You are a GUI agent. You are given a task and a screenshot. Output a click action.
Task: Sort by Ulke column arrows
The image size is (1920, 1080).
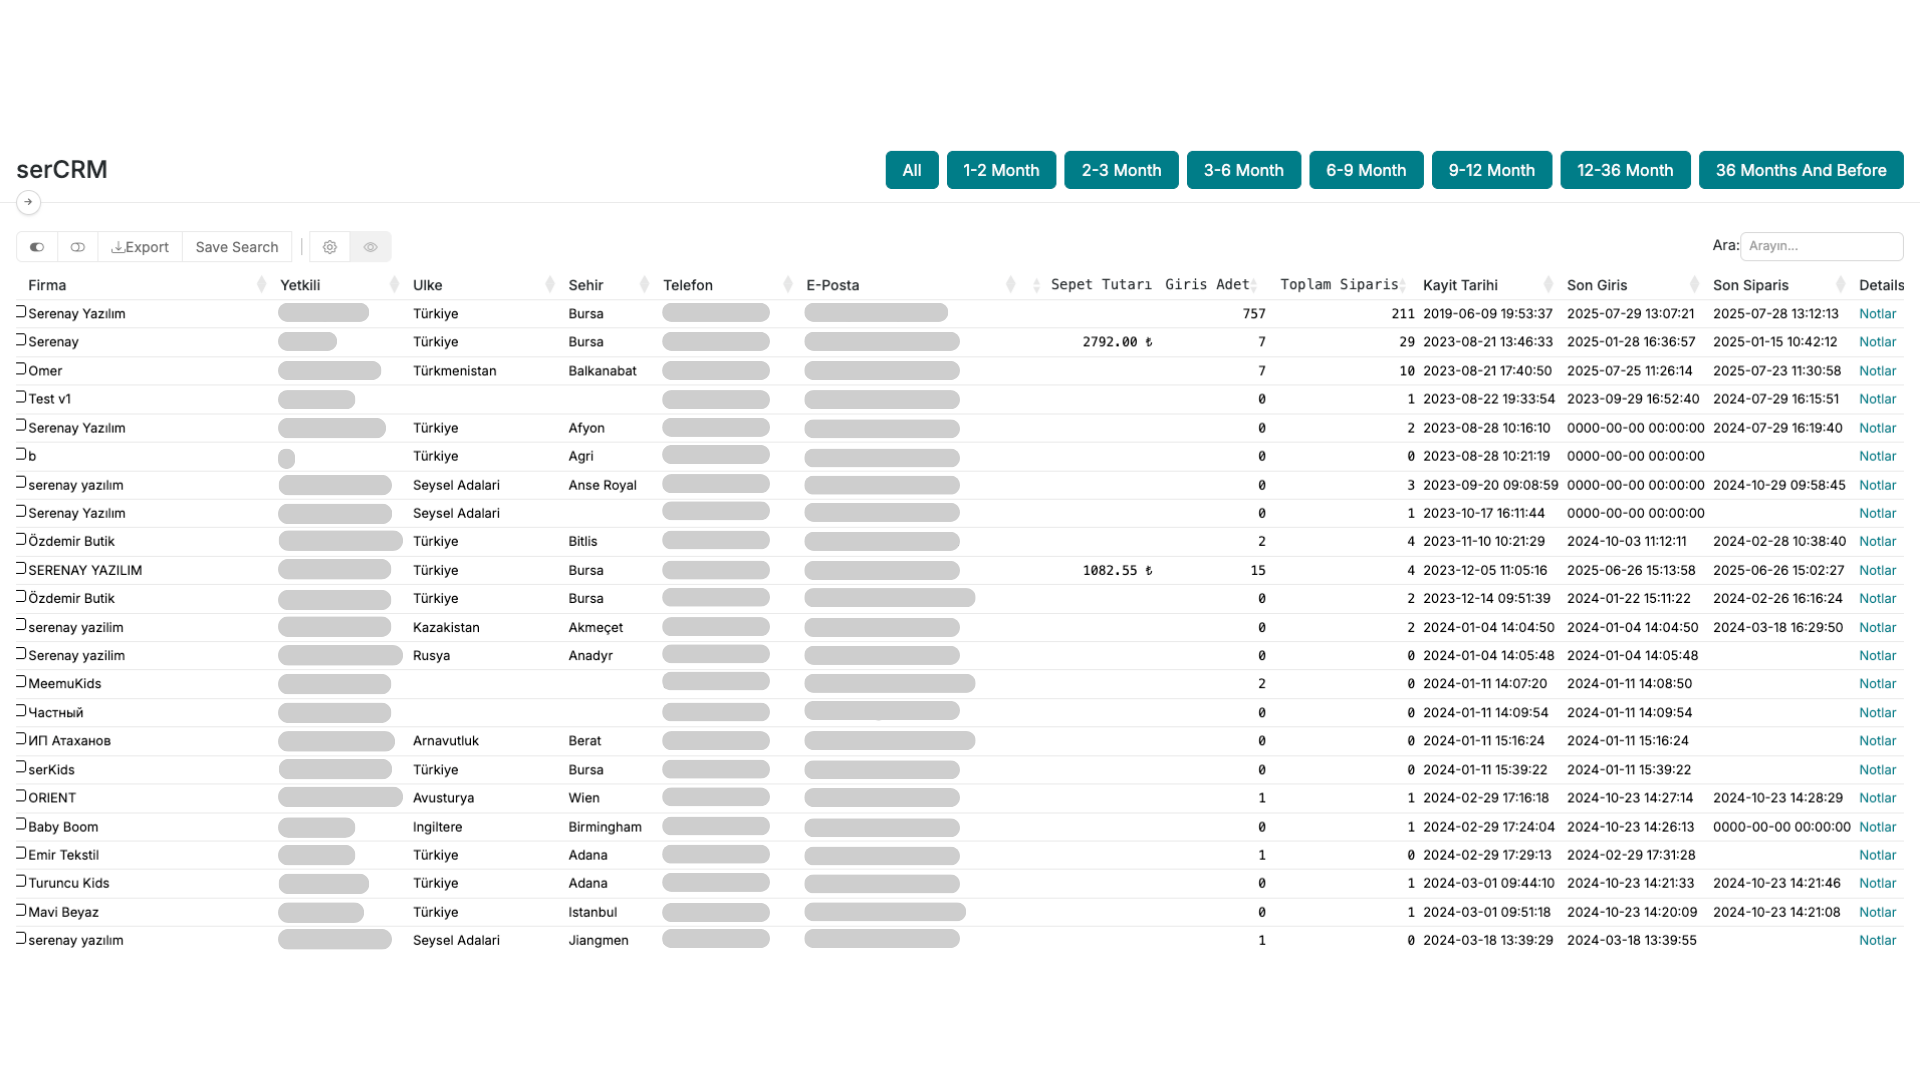550,285
